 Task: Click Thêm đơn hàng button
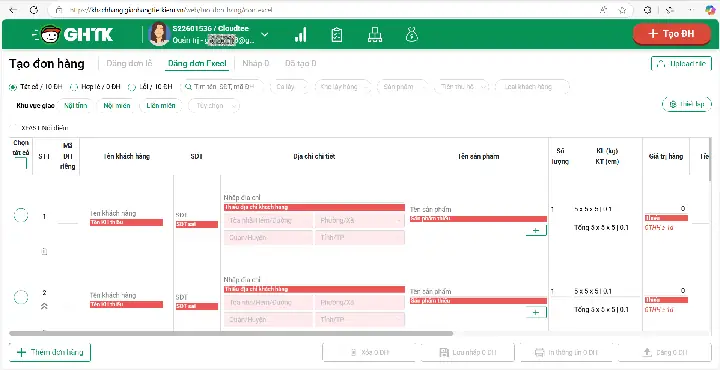[50, 352]
